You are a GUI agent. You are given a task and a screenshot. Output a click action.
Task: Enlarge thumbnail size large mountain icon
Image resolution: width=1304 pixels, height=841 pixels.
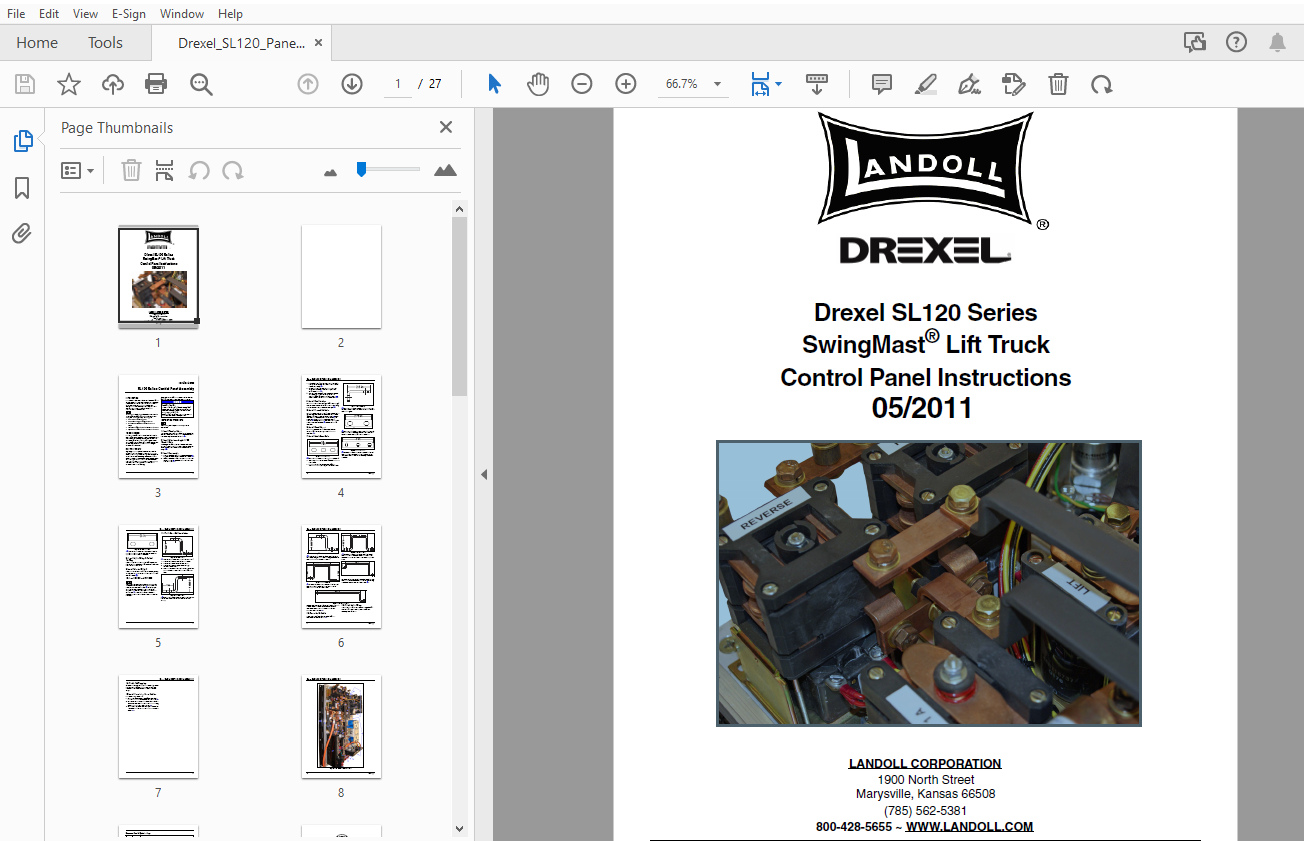445,170
